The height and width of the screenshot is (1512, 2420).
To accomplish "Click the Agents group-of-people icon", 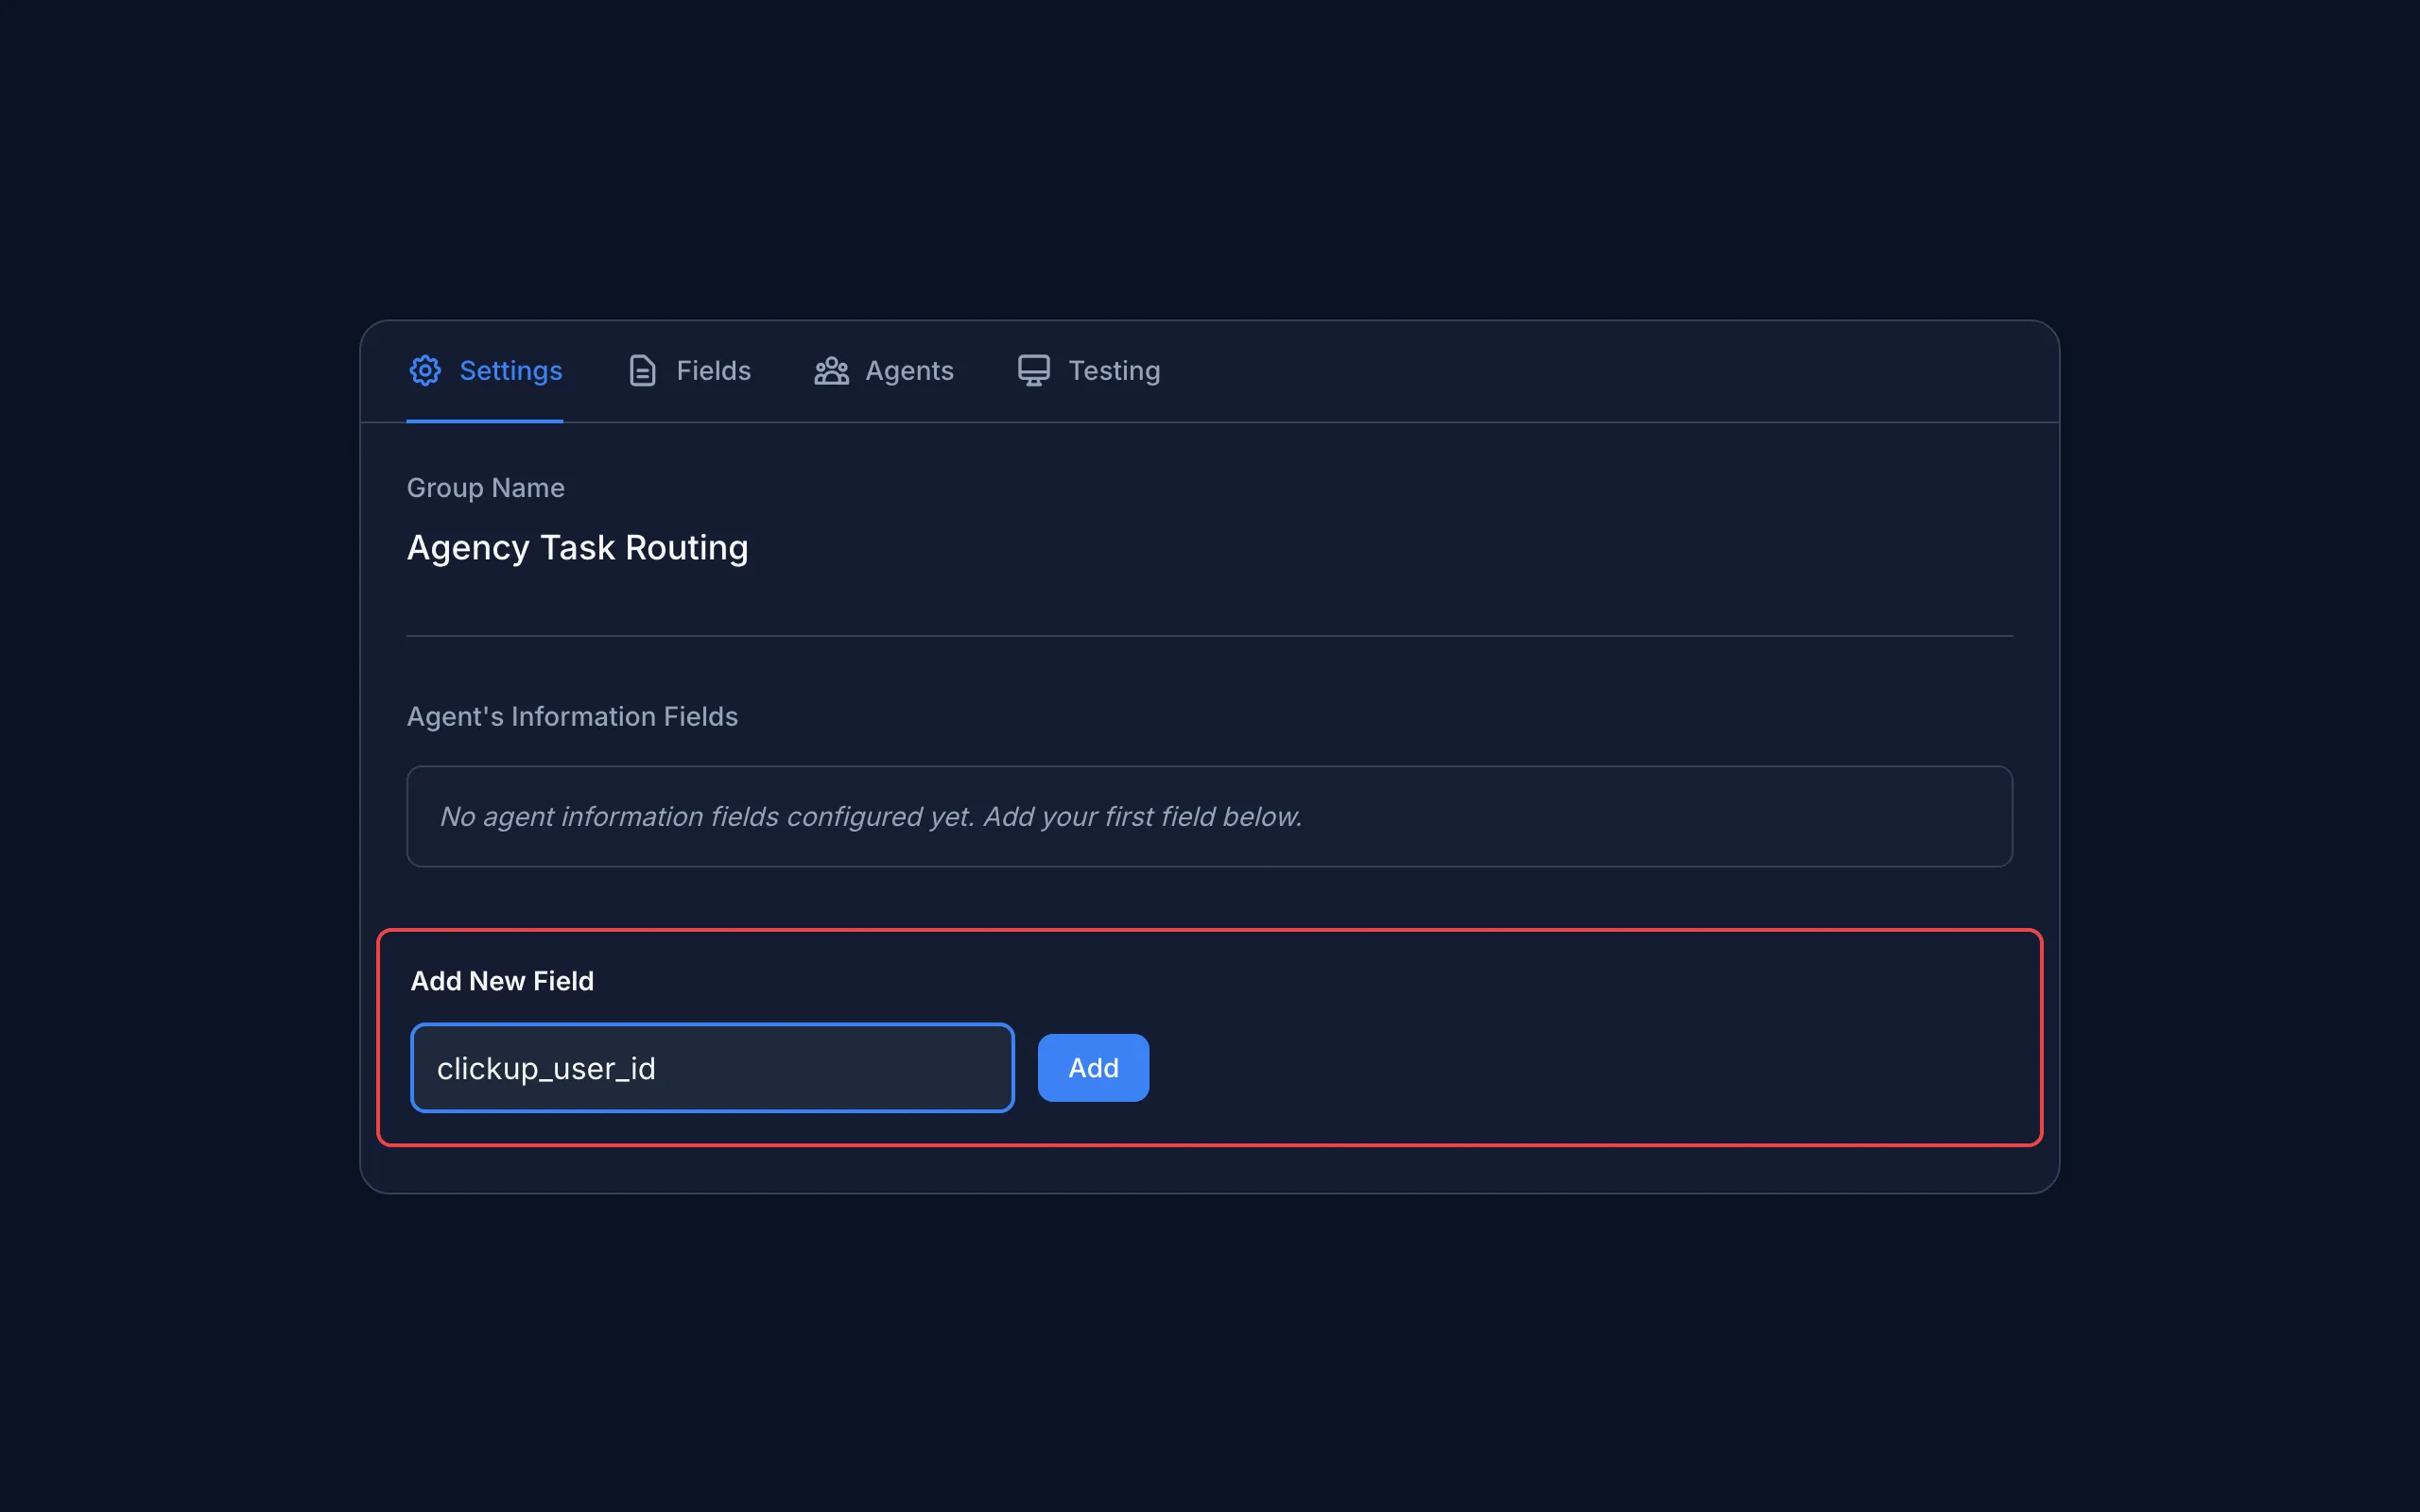I will point(832,370).
